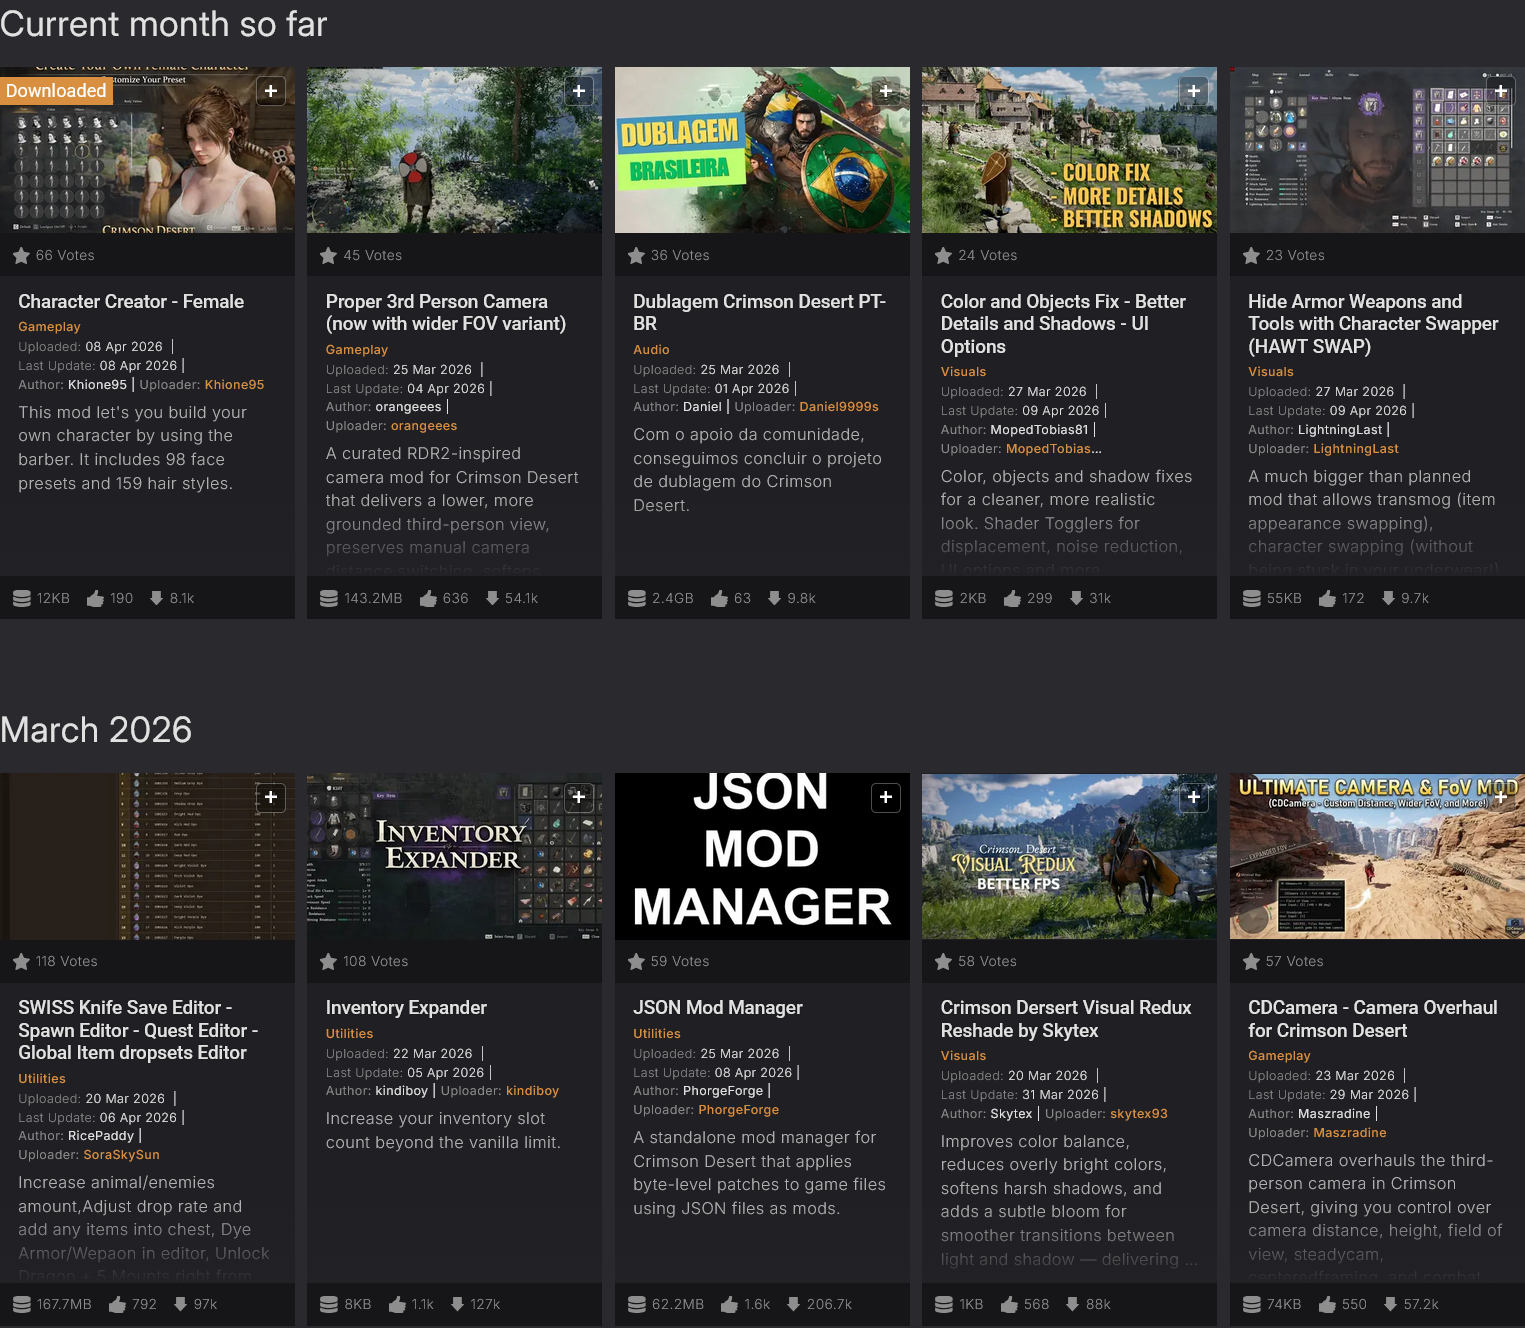
Task: Open Crimson Dersert Visual Redux title
Action: pos(1066,1018)
